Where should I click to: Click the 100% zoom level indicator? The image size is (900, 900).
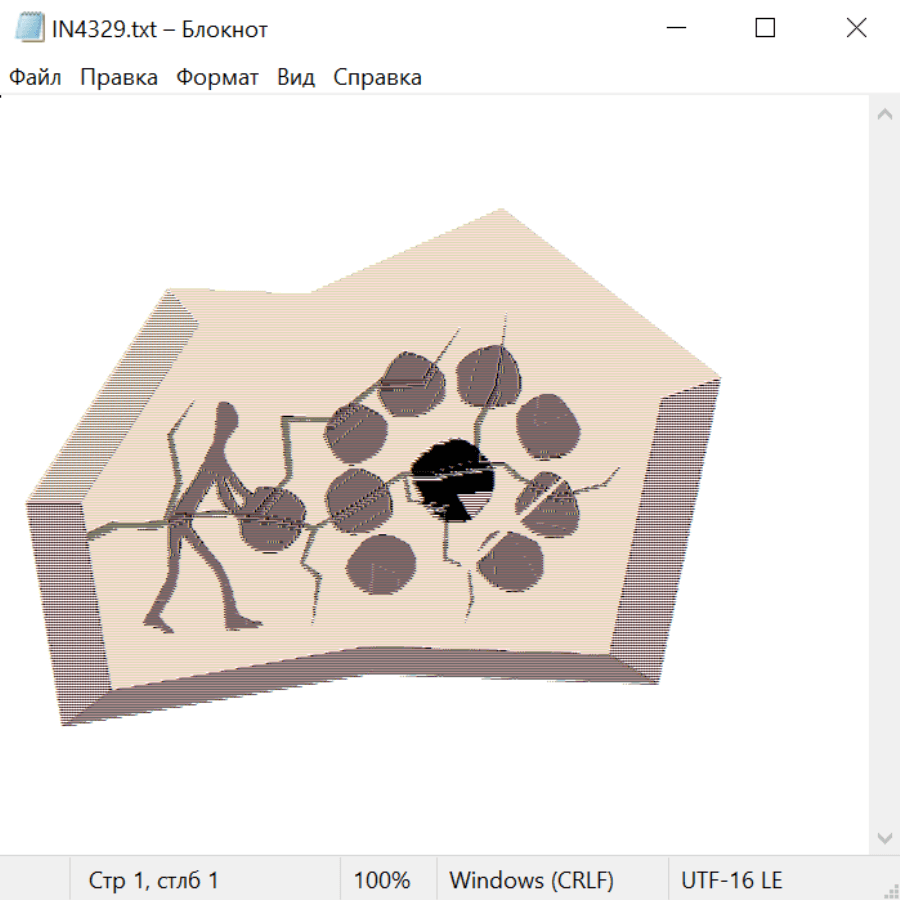[381, 880]
